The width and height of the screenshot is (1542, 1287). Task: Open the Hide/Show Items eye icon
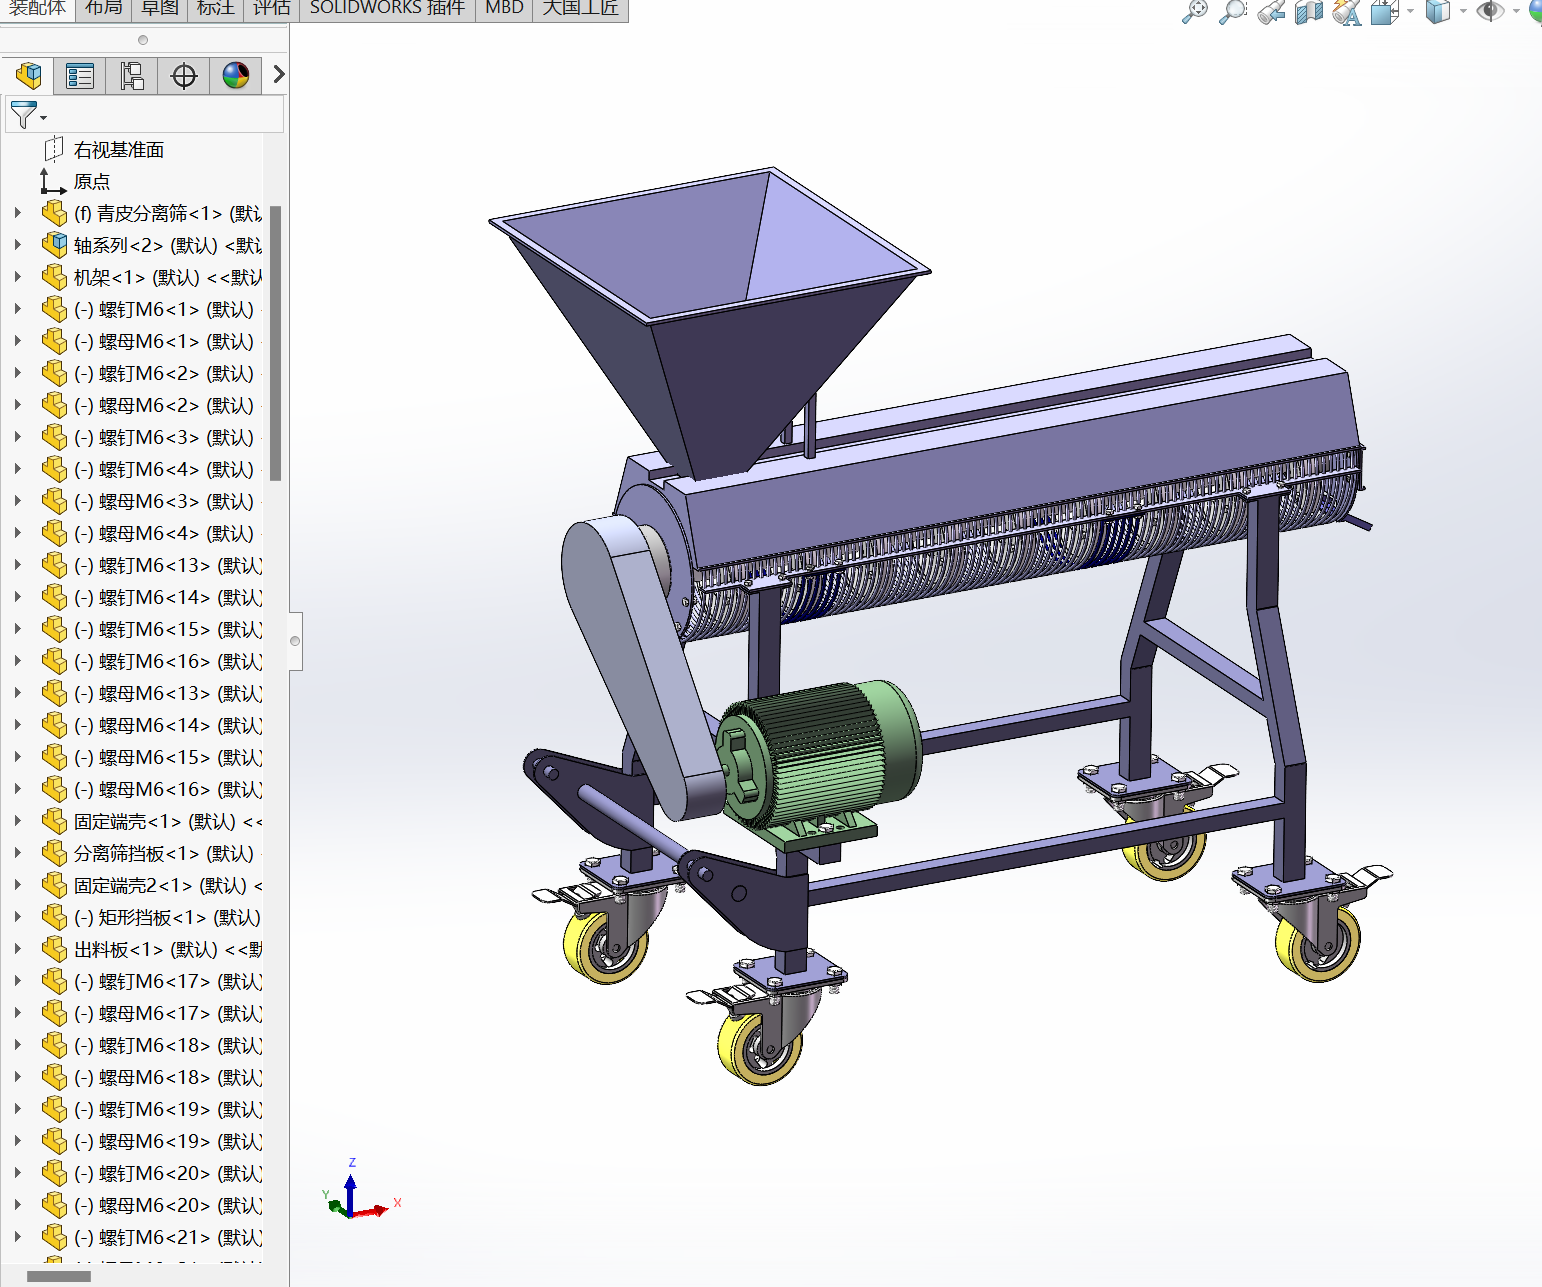[x=1489, y=12]
